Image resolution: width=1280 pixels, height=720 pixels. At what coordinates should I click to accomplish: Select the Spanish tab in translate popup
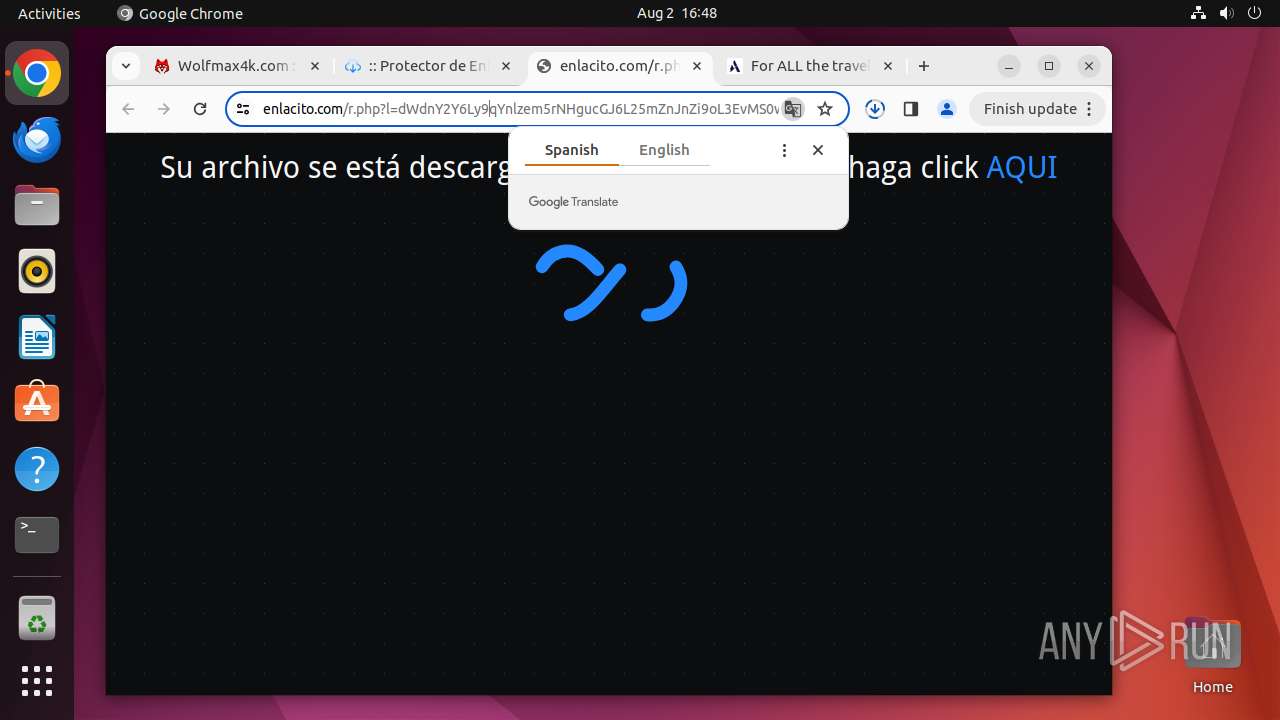click(571, 150)
